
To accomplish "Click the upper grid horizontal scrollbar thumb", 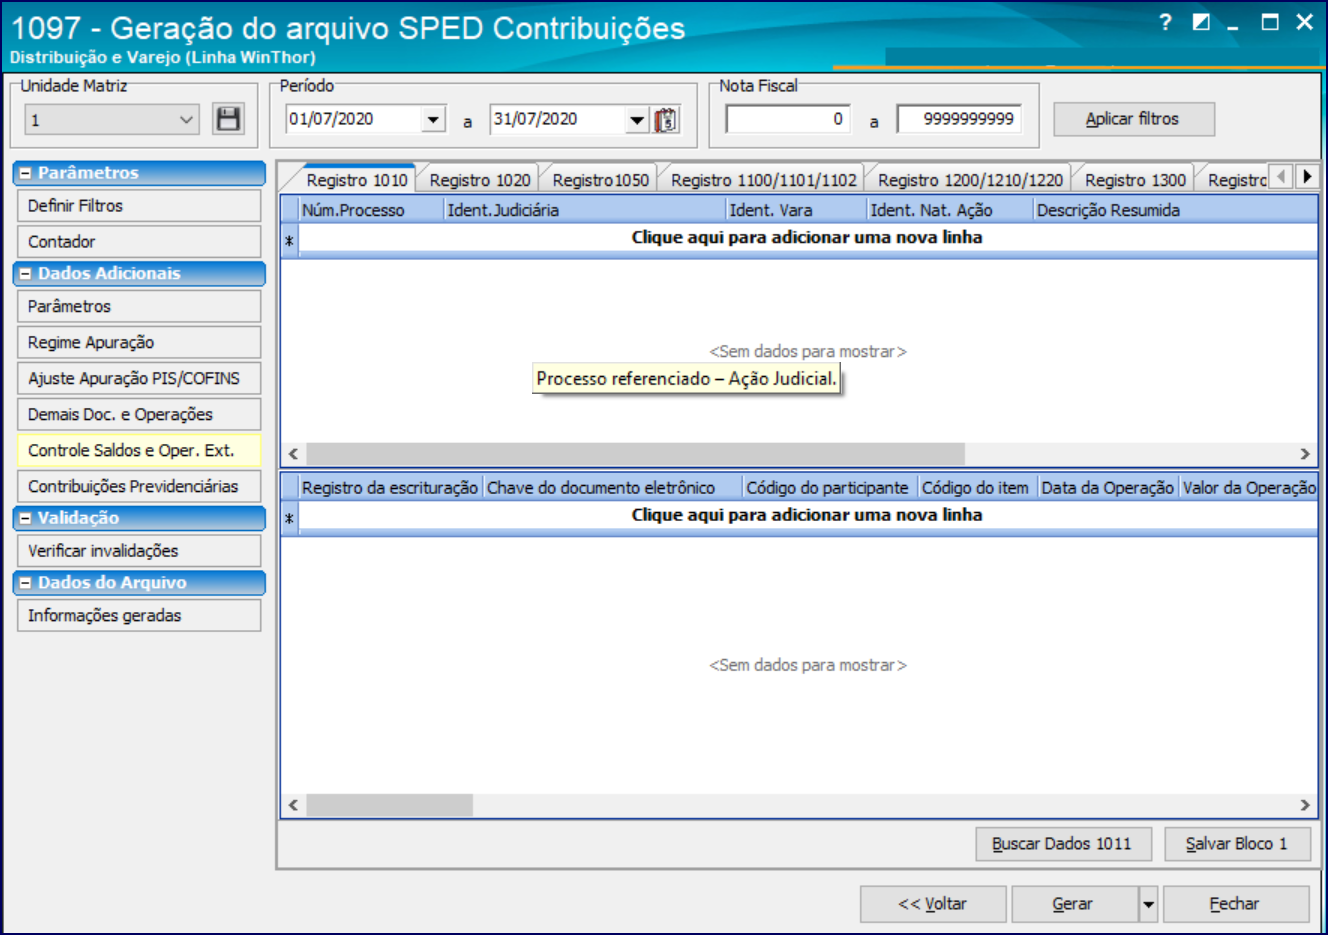I will (636, 454).
